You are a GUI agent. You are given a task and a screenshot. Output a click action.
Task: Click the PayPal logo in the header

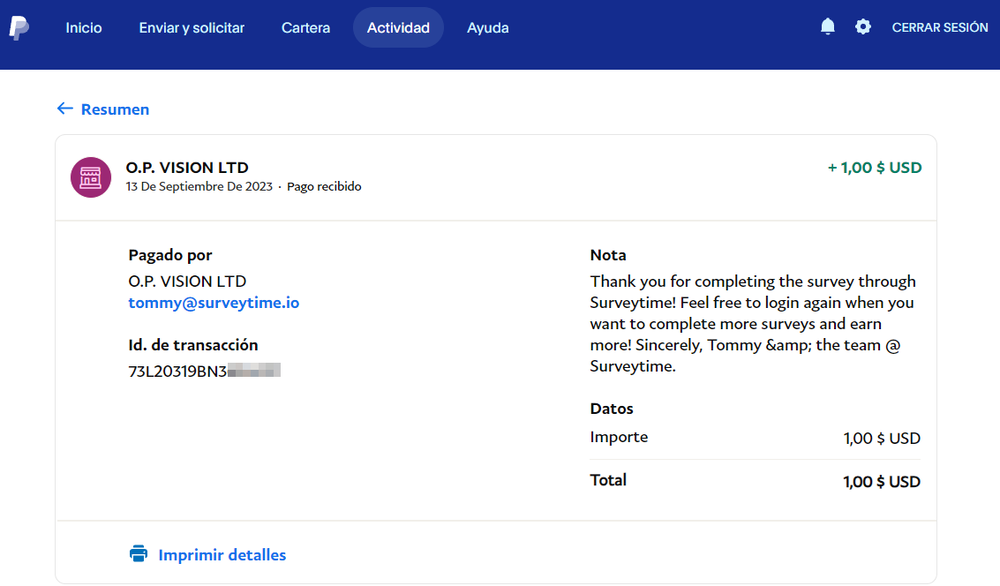pos(19,28)
